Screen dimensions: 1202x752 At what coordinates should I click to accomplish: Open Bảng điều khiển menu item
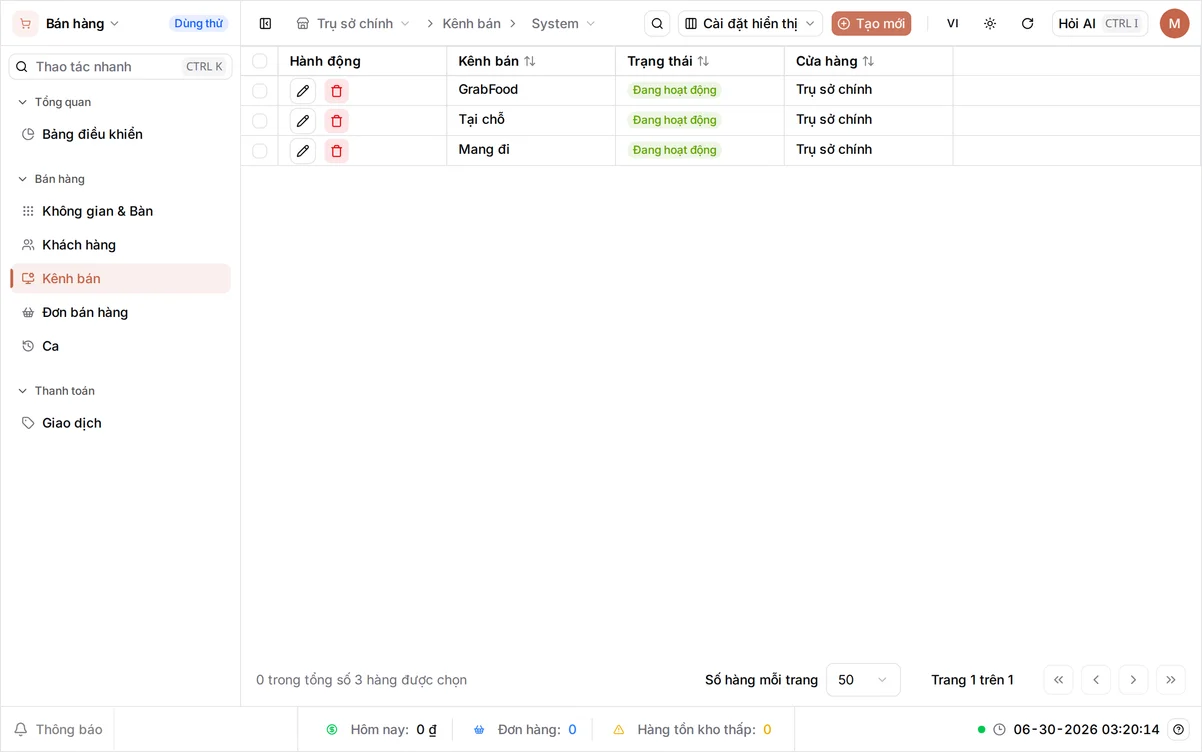pos(120,134)
